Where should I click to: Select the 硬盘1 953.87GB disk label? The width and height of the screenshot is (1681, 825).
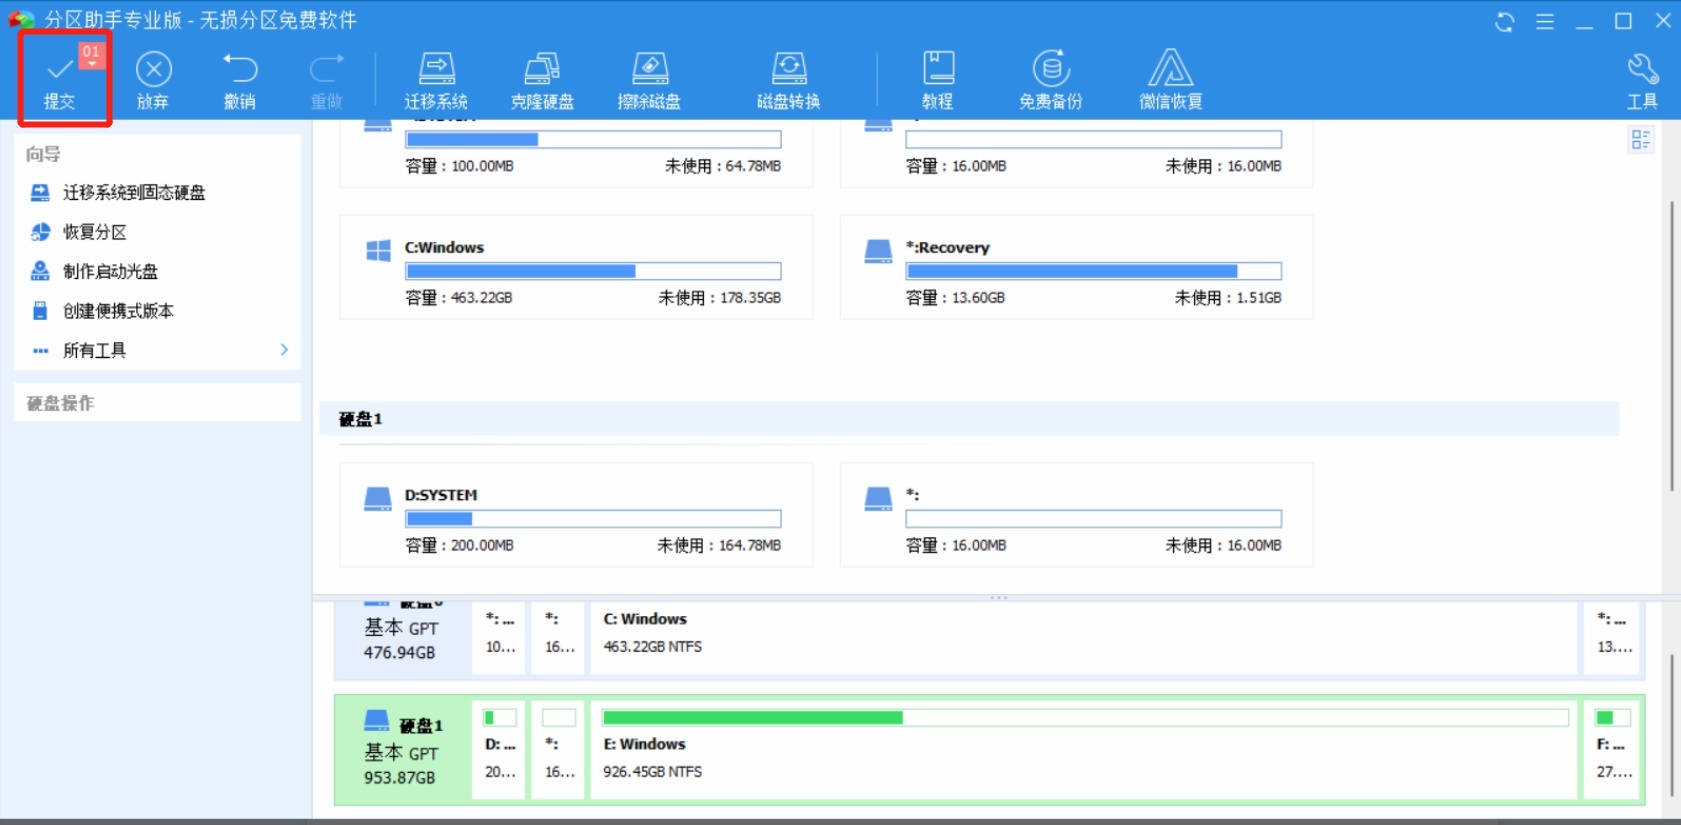[x=403, y=750]
